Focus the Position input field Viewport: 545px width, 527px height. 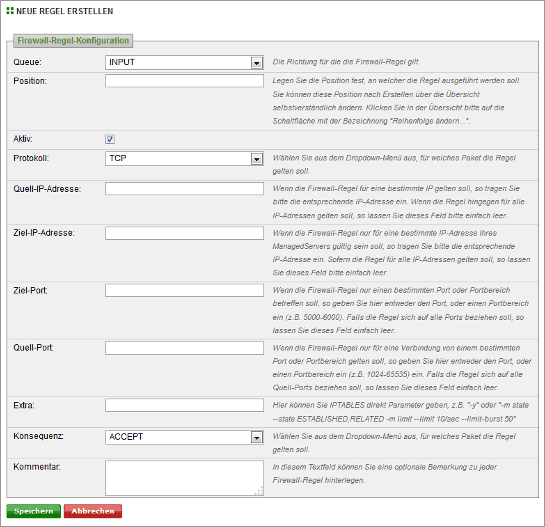[184, 81]
